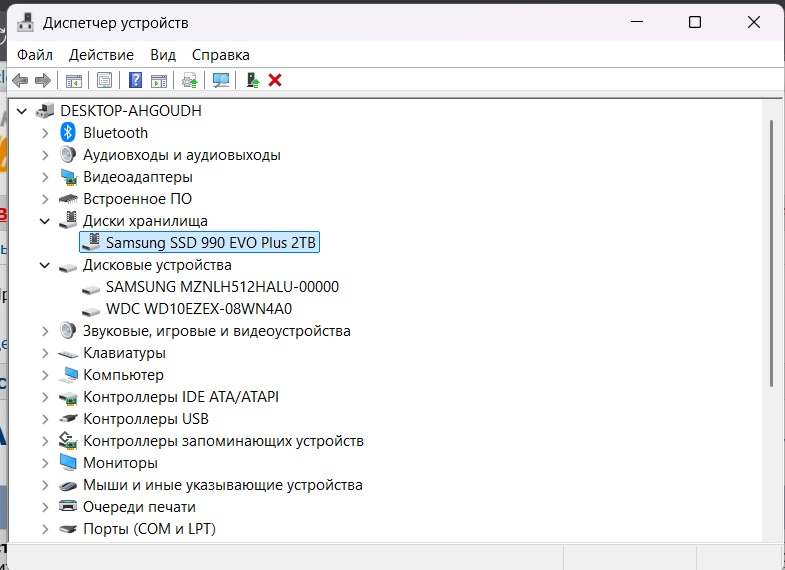Expand Аудиовходы и аудиовыходы
The height and width of the screenshot is (570, 785).
tap(45, 155)
